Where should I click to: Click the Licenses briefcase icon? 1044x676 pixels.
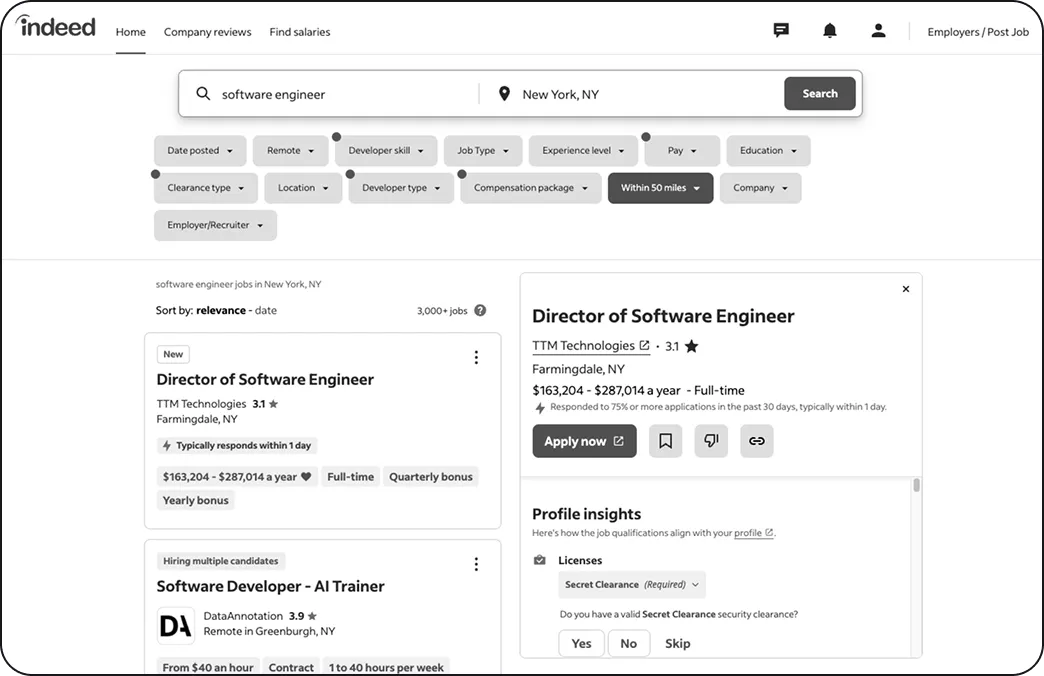540,560
